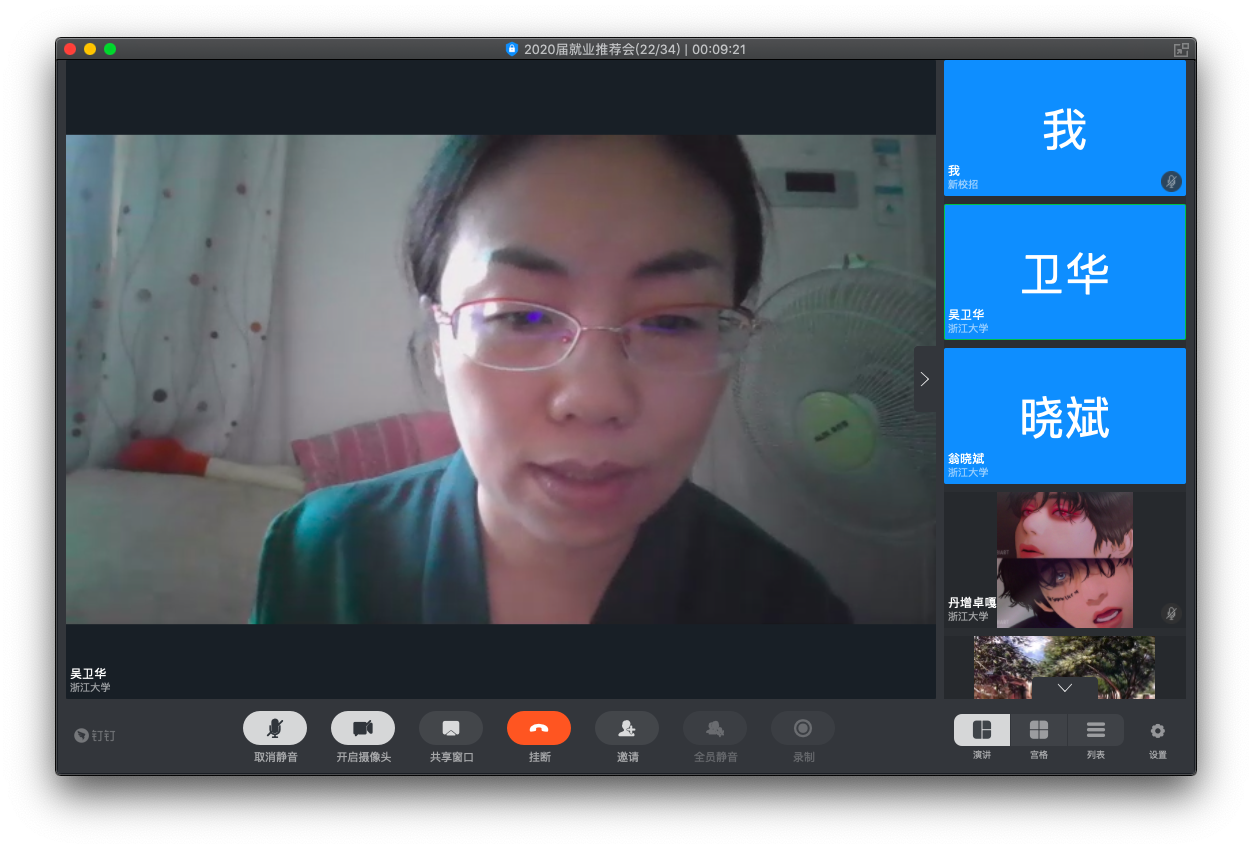
Task: Click the muted mic icon on the 我 tile
Action: pyautogui.click(x=1171, y=181)
